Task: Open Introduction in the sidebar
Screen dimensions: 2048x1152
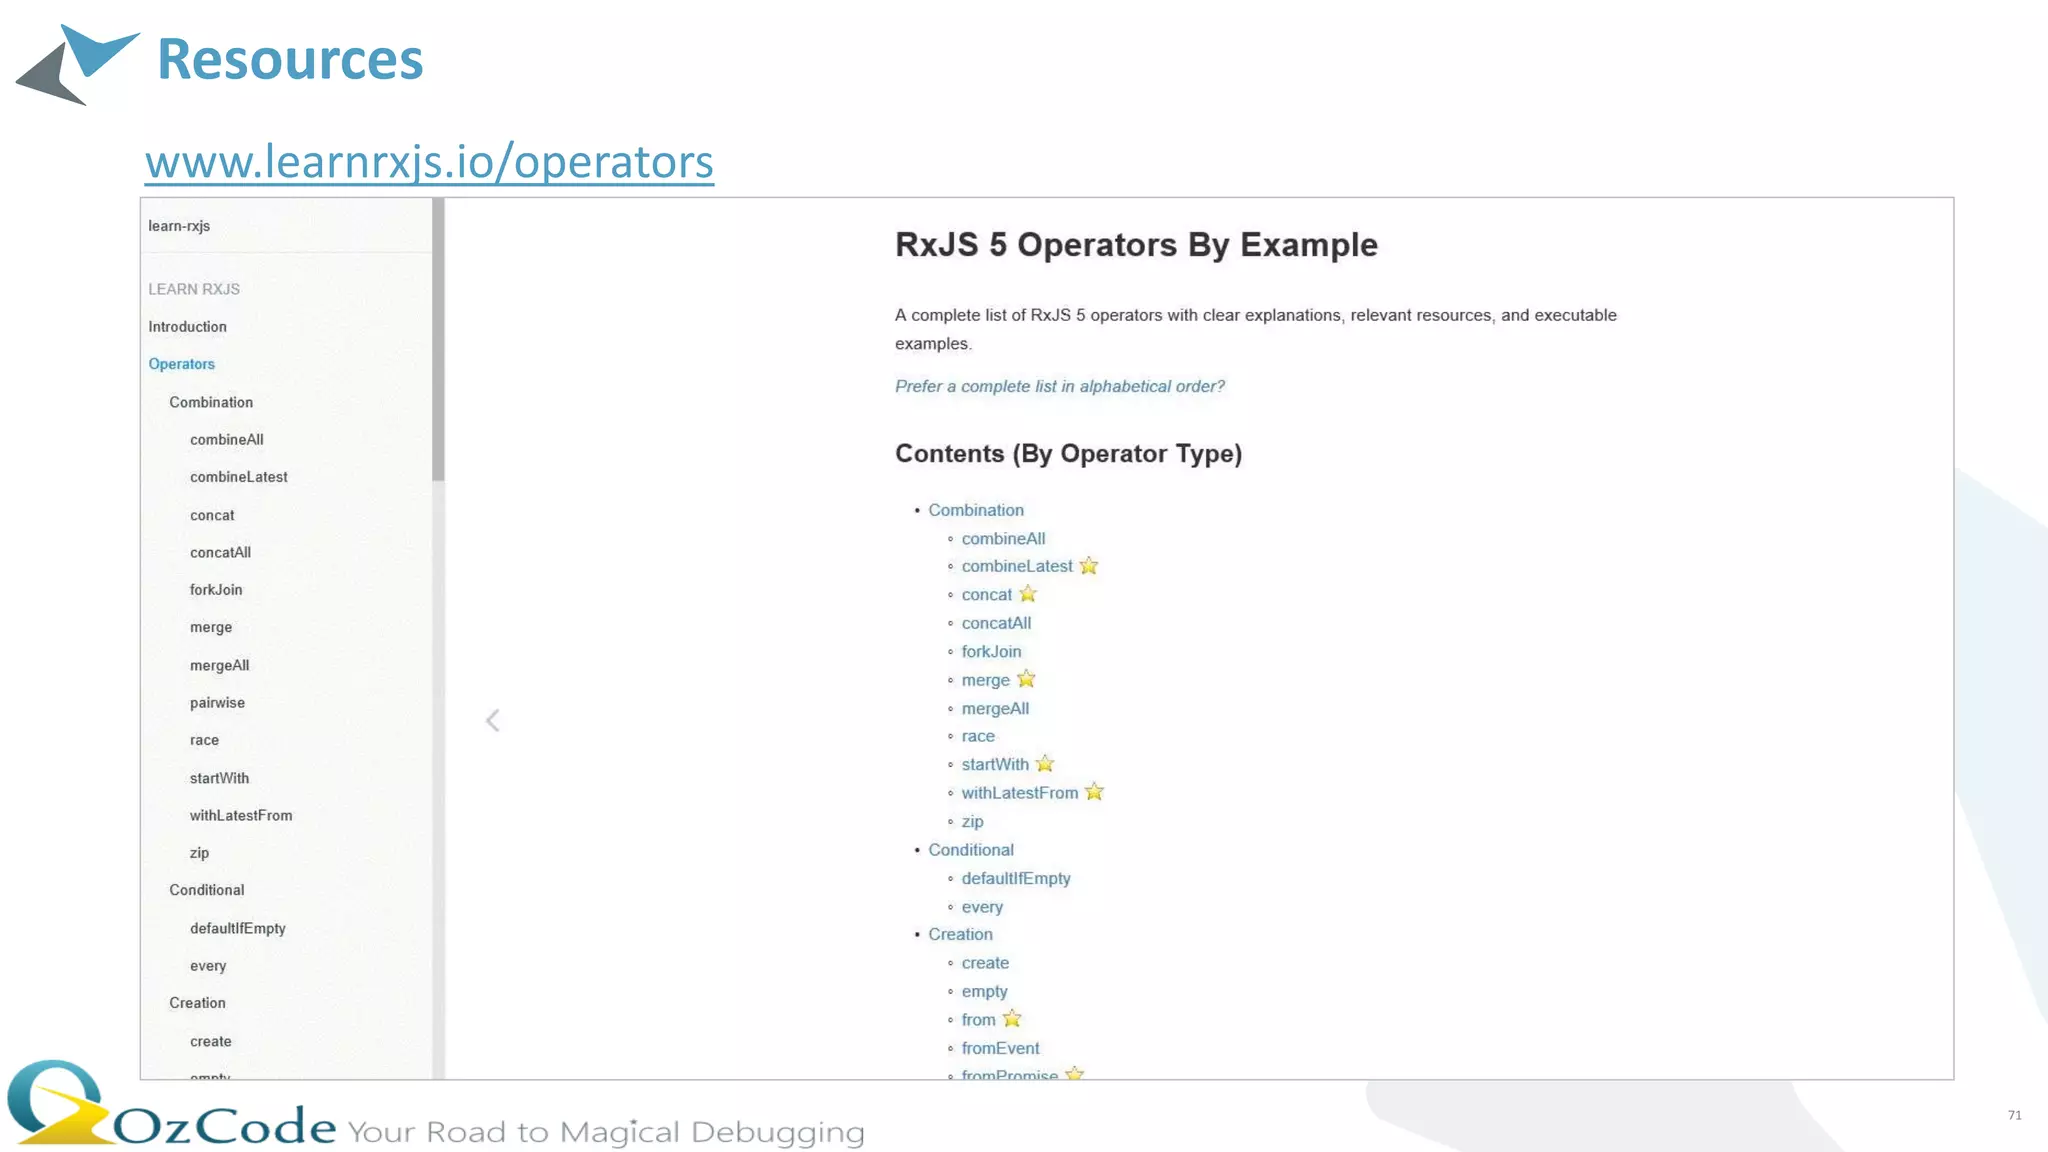Action: [187, 327]
